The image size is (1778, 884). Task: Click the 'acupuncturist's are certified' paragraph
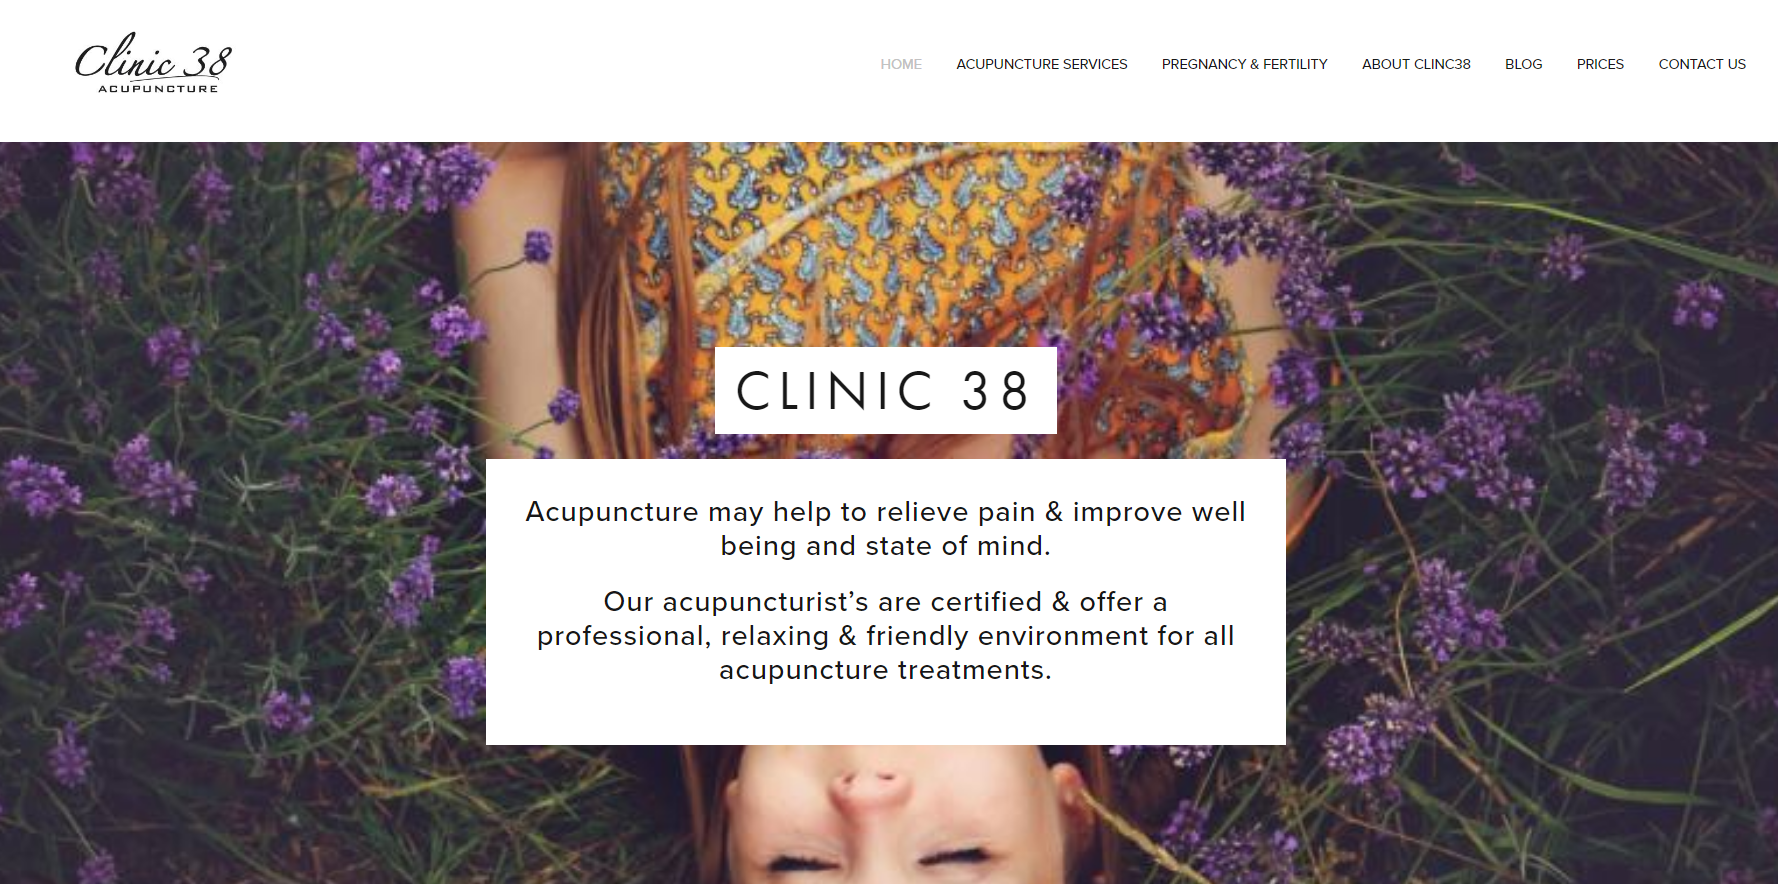click(886, 636)
